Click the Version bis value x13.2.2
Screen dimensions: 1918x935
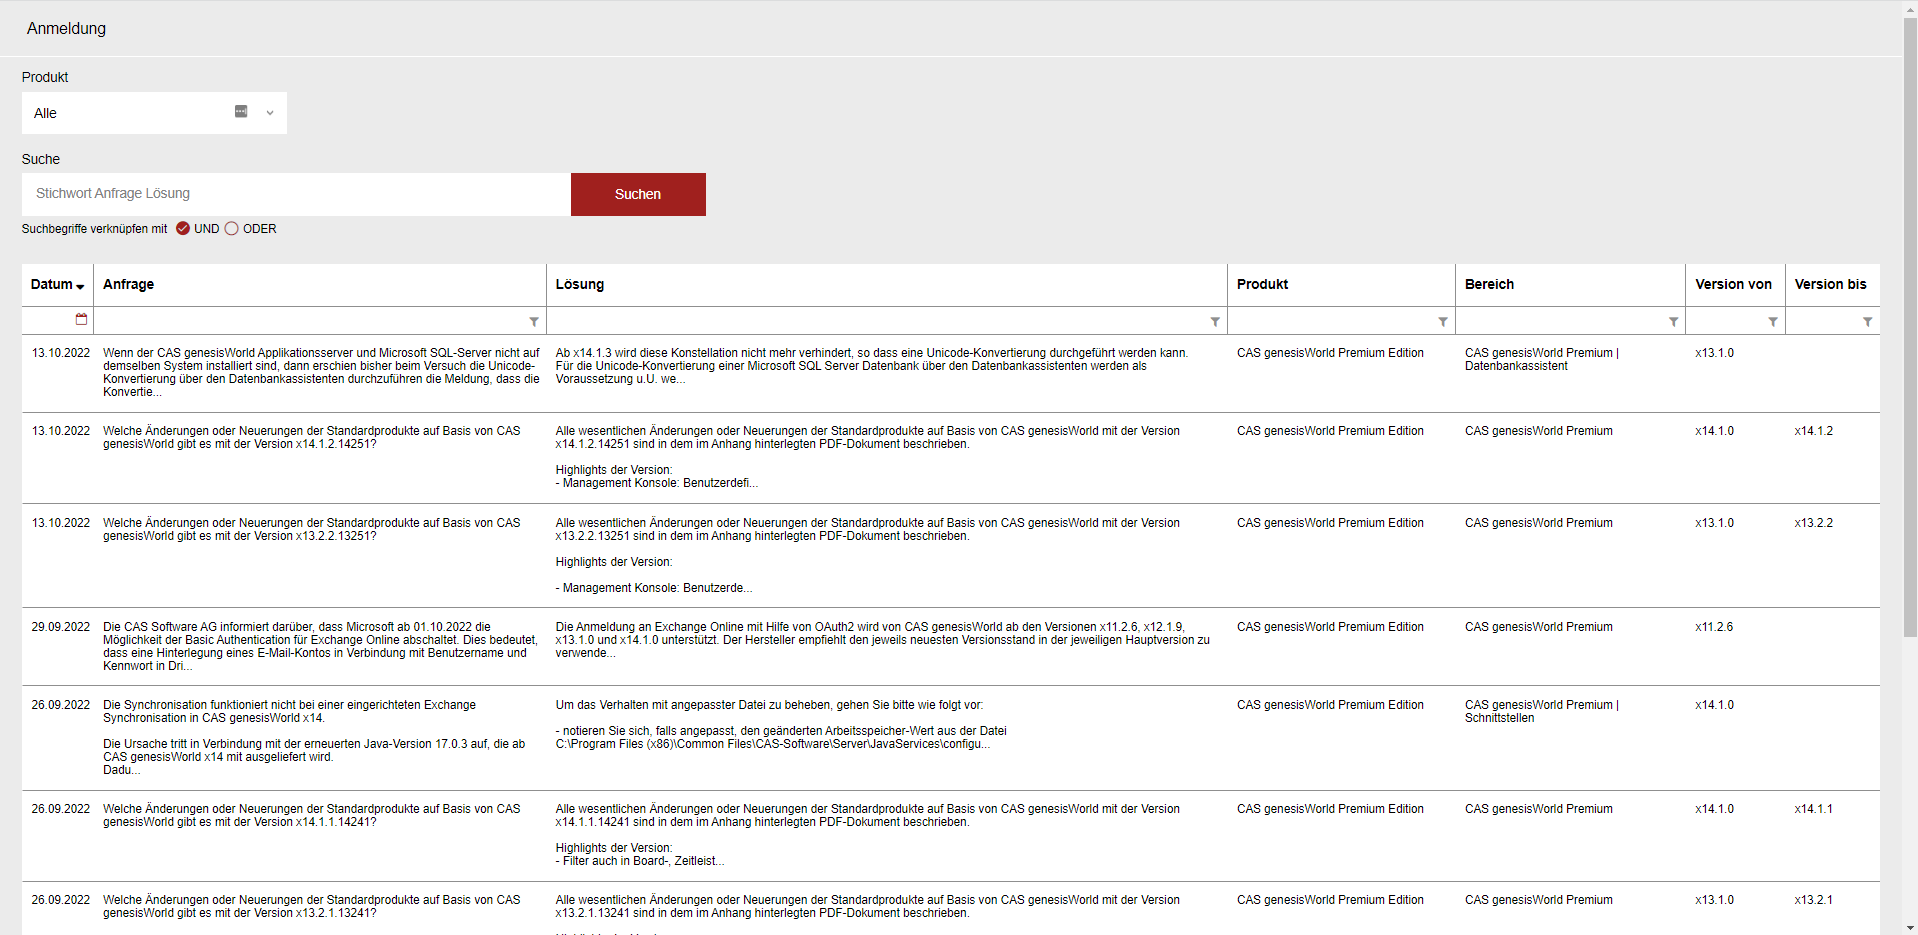coord(1813,523)
